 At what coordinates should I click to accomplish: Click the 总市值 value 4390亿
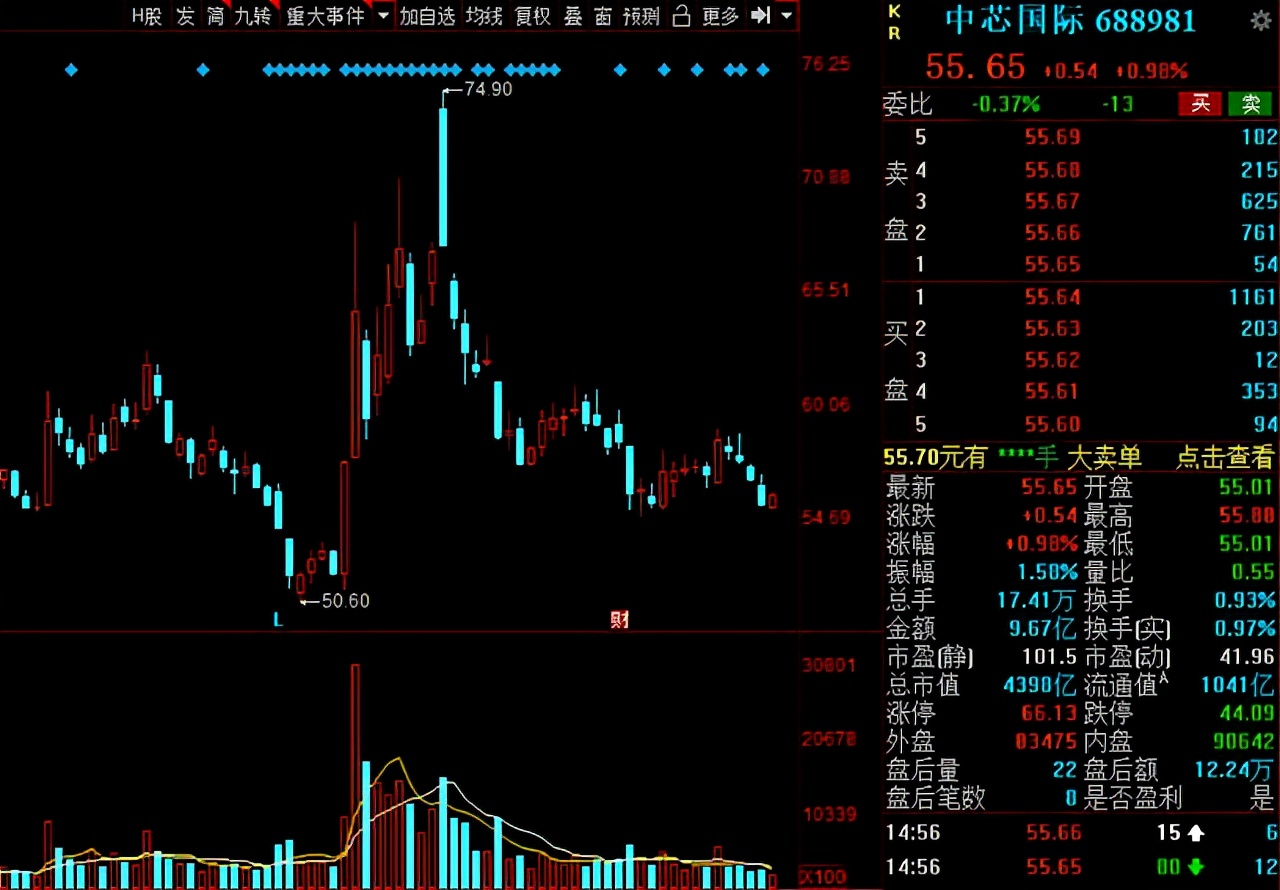1040,685
